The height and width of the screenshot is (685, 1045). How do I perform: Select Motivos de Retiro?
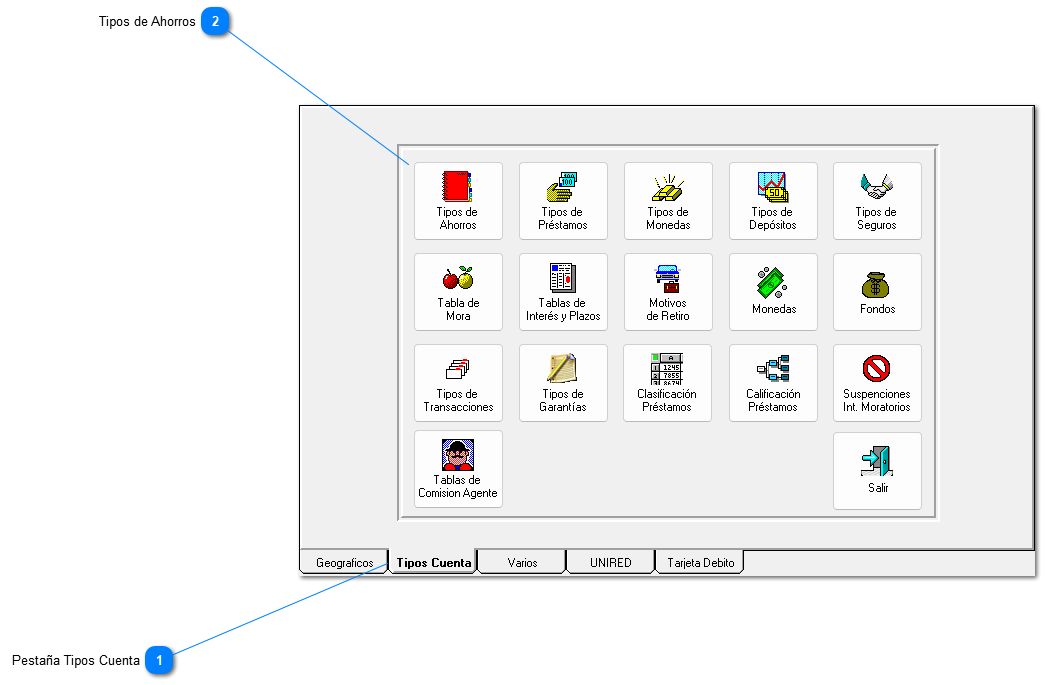[668, 292]
